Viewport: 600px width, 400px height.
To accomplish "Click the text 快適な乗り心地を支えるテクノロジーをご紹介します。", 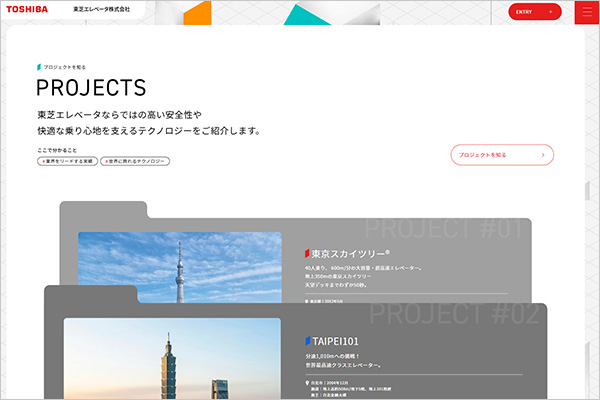I will pos(149,131).
